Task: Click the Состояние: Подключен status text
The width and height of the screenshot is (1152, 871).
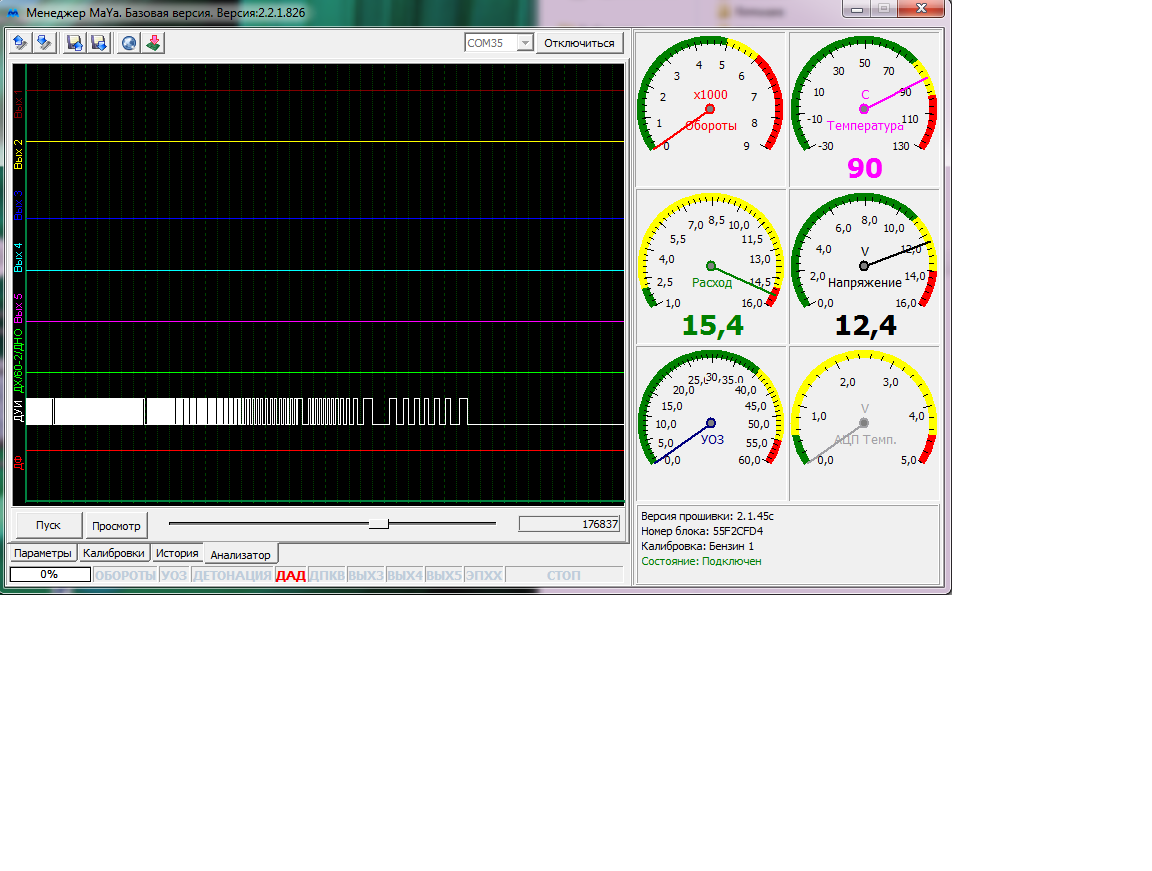Action: click(701, 561)
